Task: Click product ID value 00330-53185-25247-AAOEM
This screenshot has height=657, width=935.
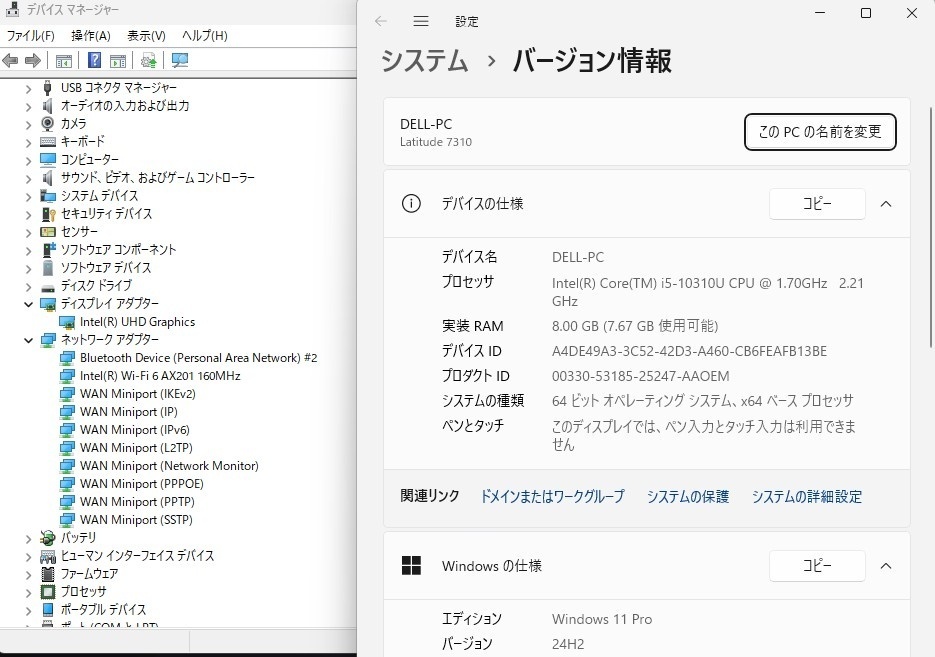Action: click(640, 376)
